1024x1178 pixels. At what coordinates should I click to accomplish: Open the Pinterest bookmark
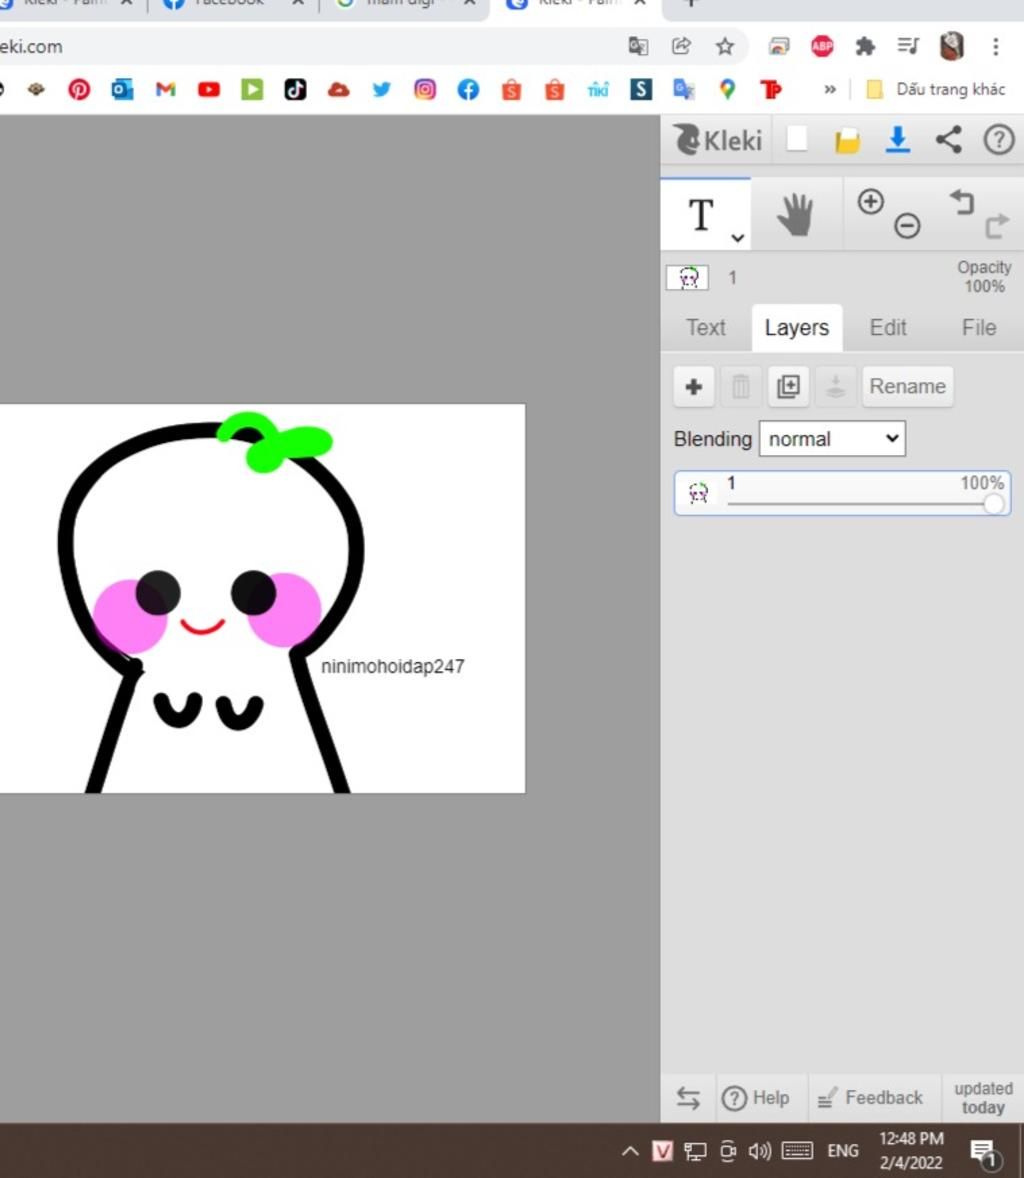79,89
